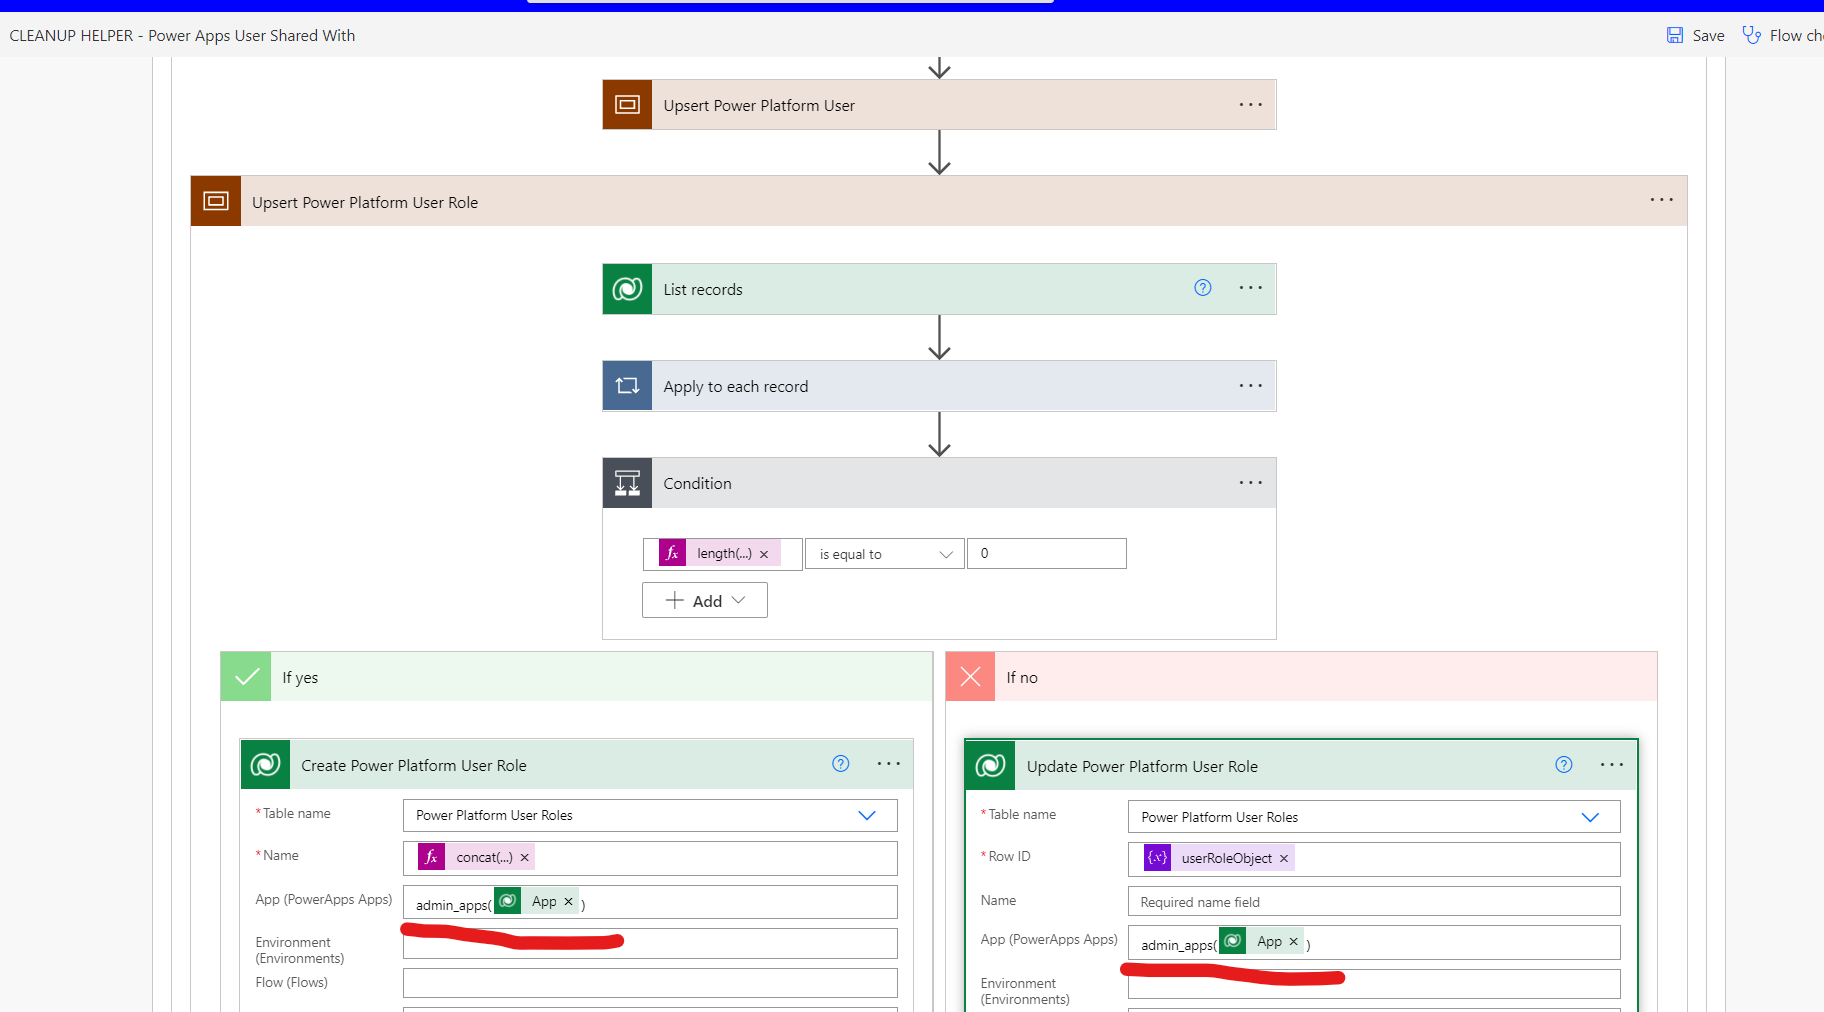Click the Required name field input
Viewport: 1824px width, 1012px height.
coord(1373,901)
